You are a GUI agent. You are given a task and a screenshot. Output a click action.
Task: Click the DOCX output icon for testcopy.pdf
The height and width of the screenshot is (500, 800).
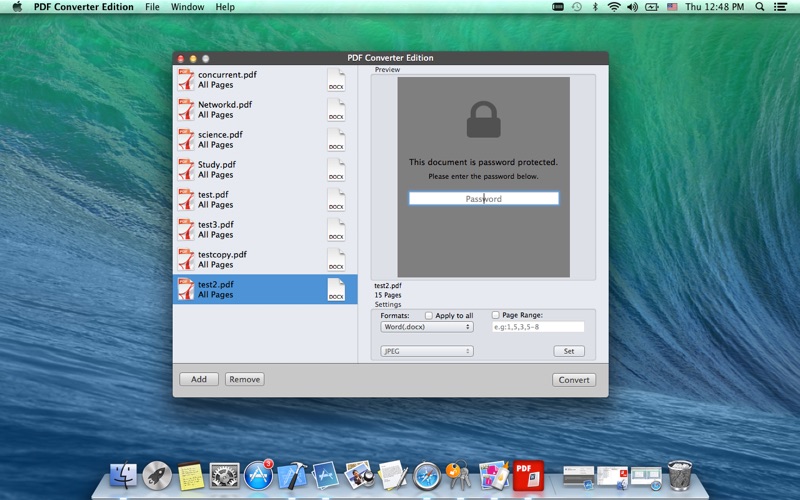pyautogui.click(x=336, y=260)
